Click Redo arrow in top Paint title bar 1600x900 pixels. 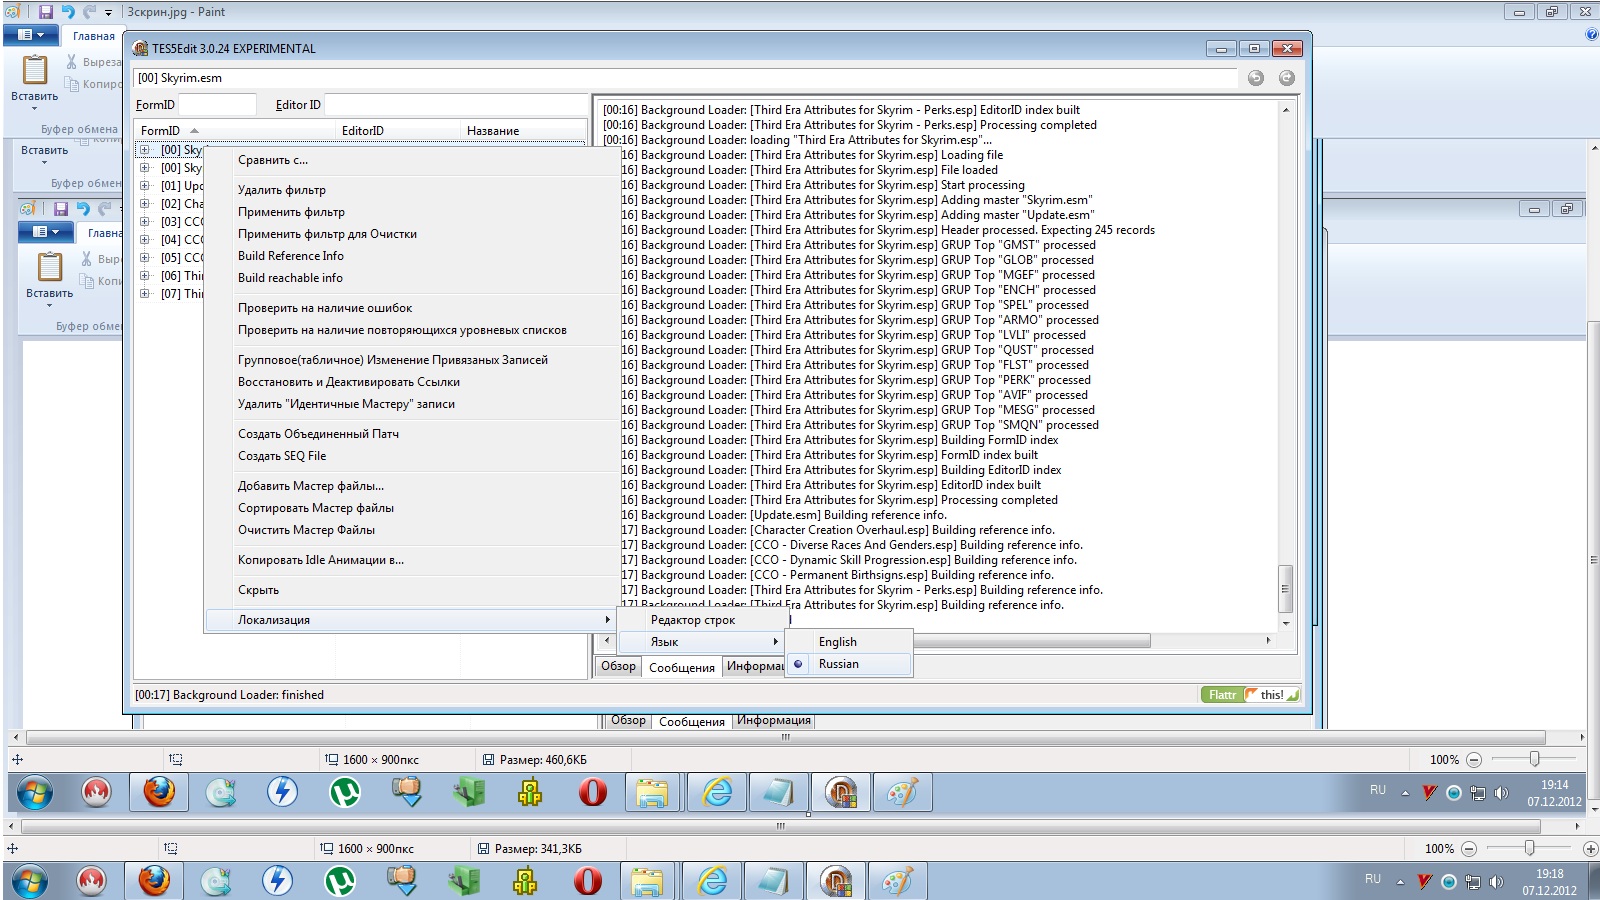(89, 12)
